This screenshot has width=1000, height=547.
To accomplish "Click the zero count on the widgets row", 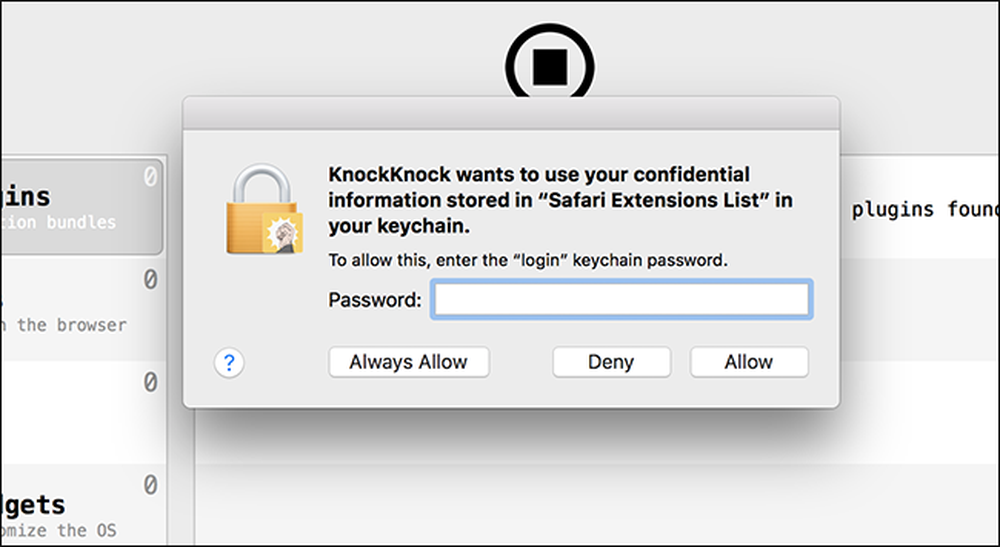I will click(150, 485).
